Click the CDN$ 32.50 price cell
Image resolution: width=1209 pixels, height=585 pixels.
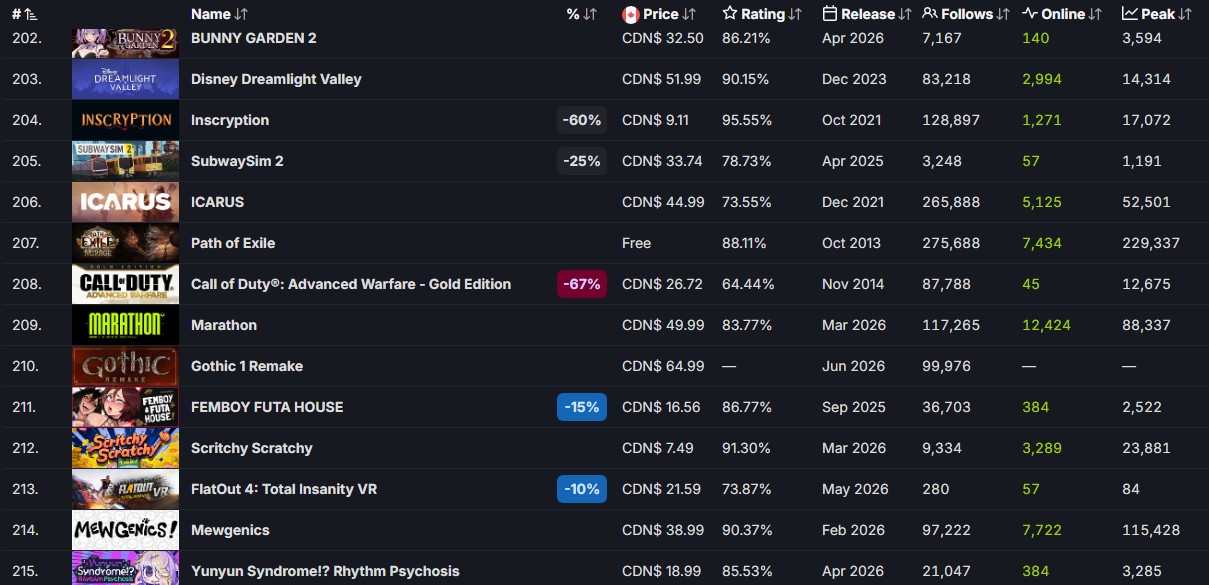(663, 38)
